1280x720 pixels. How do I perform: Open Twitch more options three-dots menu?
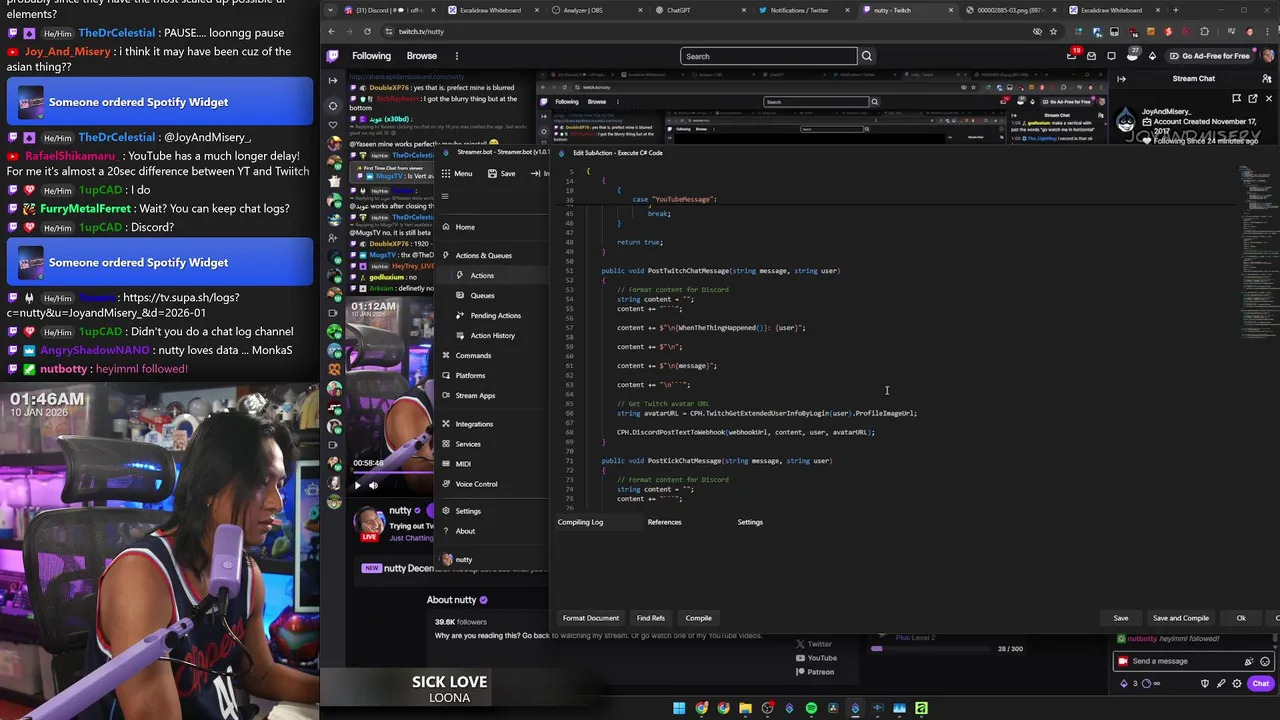(x=456, y=56)
